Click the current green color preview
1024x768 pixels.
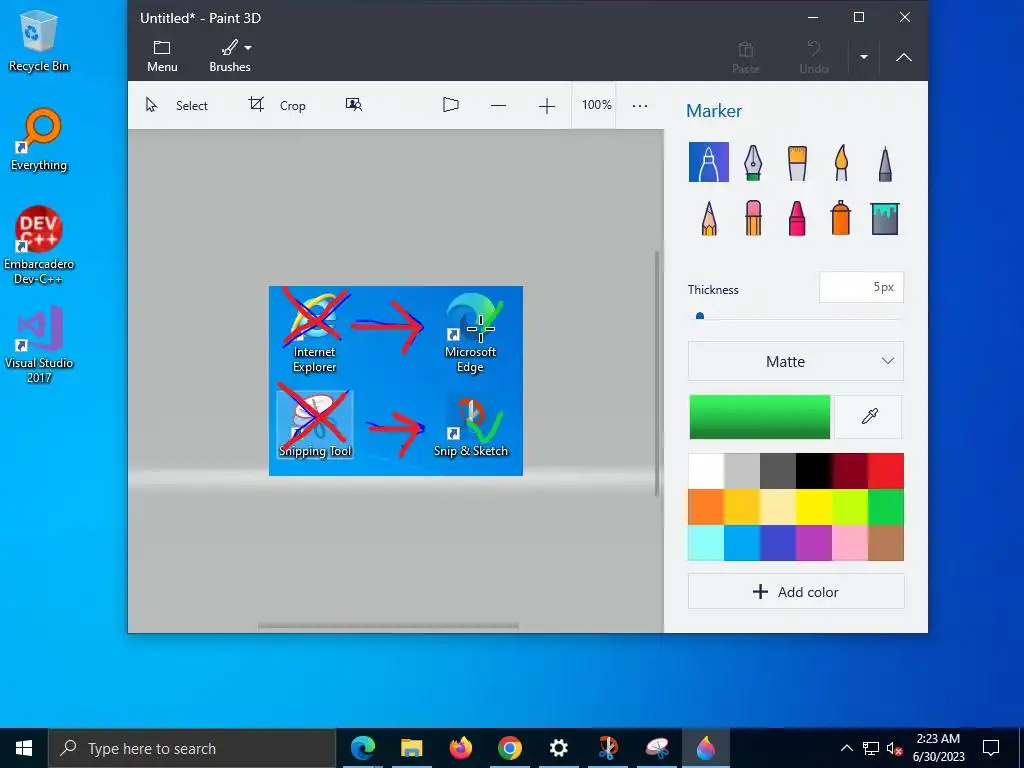(x=760, y=417)
